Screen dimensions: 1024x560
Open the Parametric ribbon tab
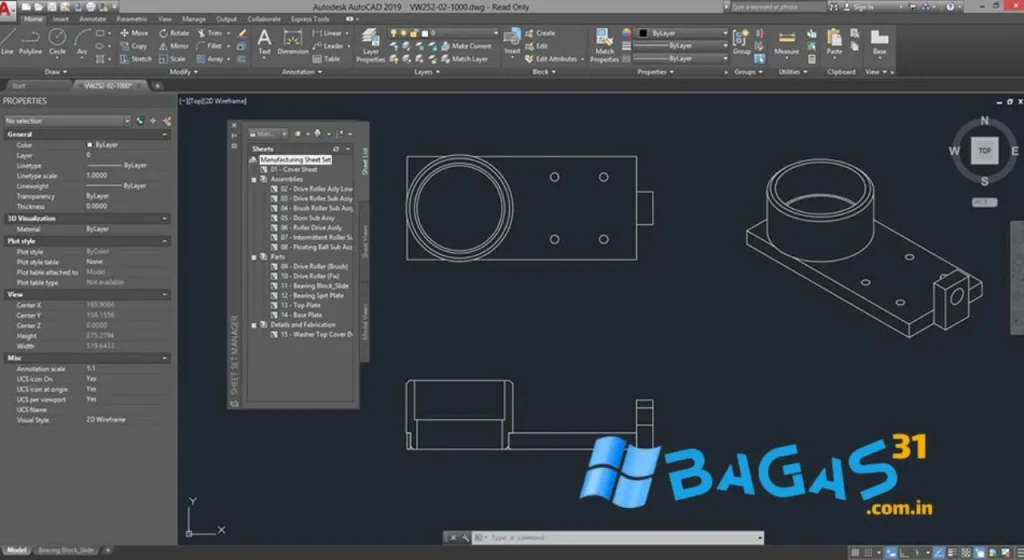[x=131, y=19]
